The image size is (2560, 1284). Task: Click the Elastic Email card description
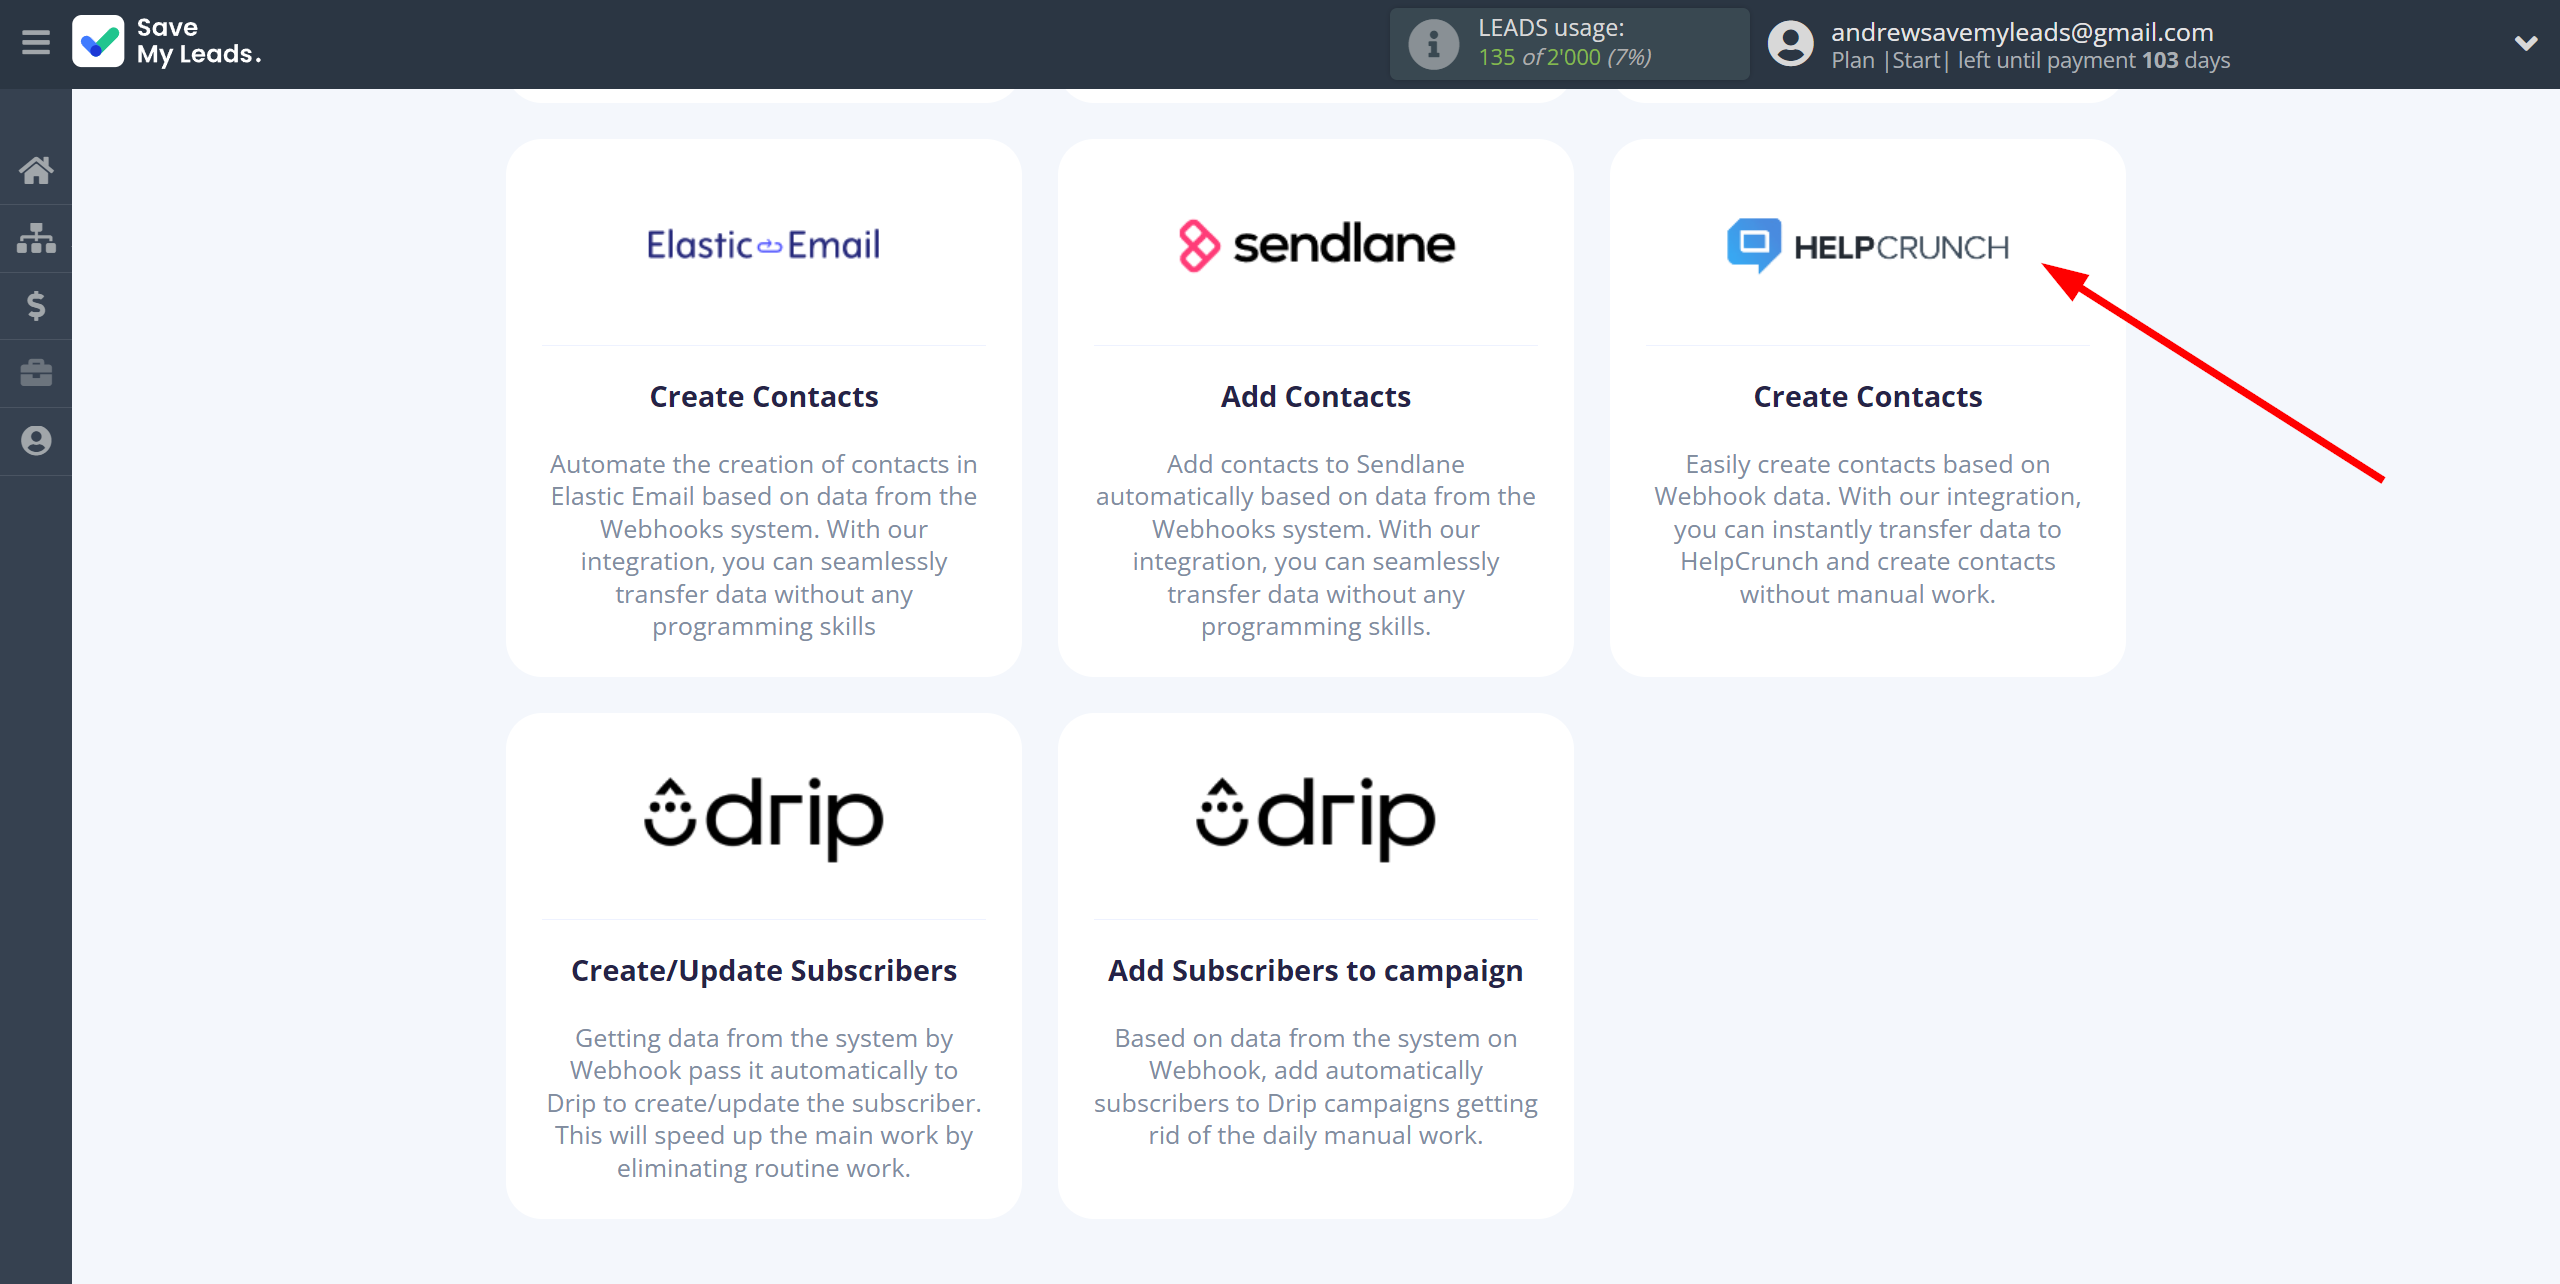pos(763,545)
